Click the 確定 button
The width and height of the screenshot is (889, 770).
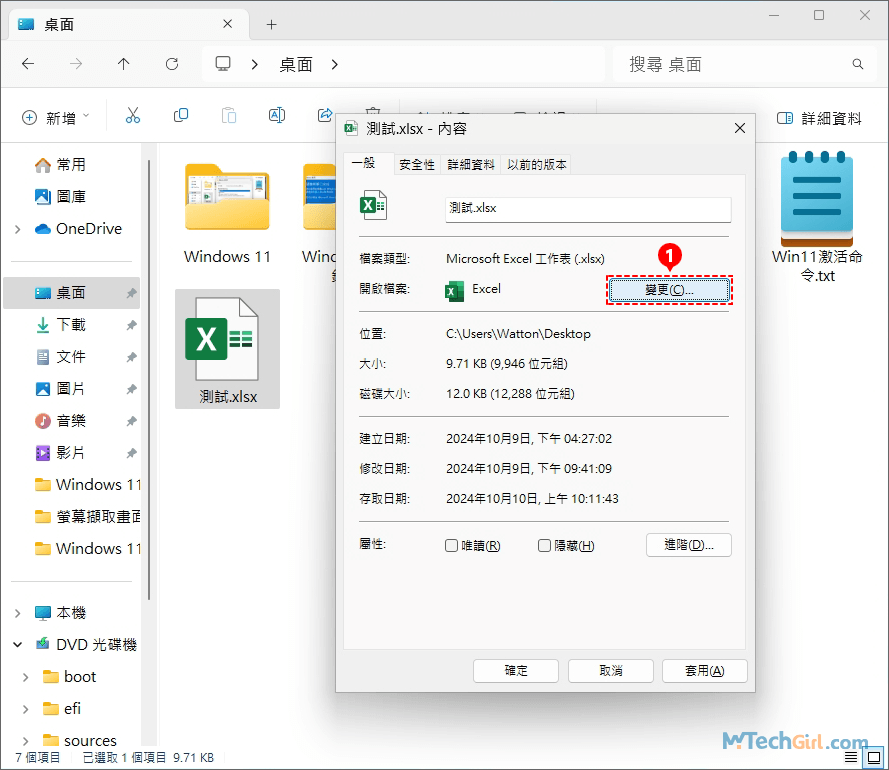pyautogui.click(x=516, y=670)
